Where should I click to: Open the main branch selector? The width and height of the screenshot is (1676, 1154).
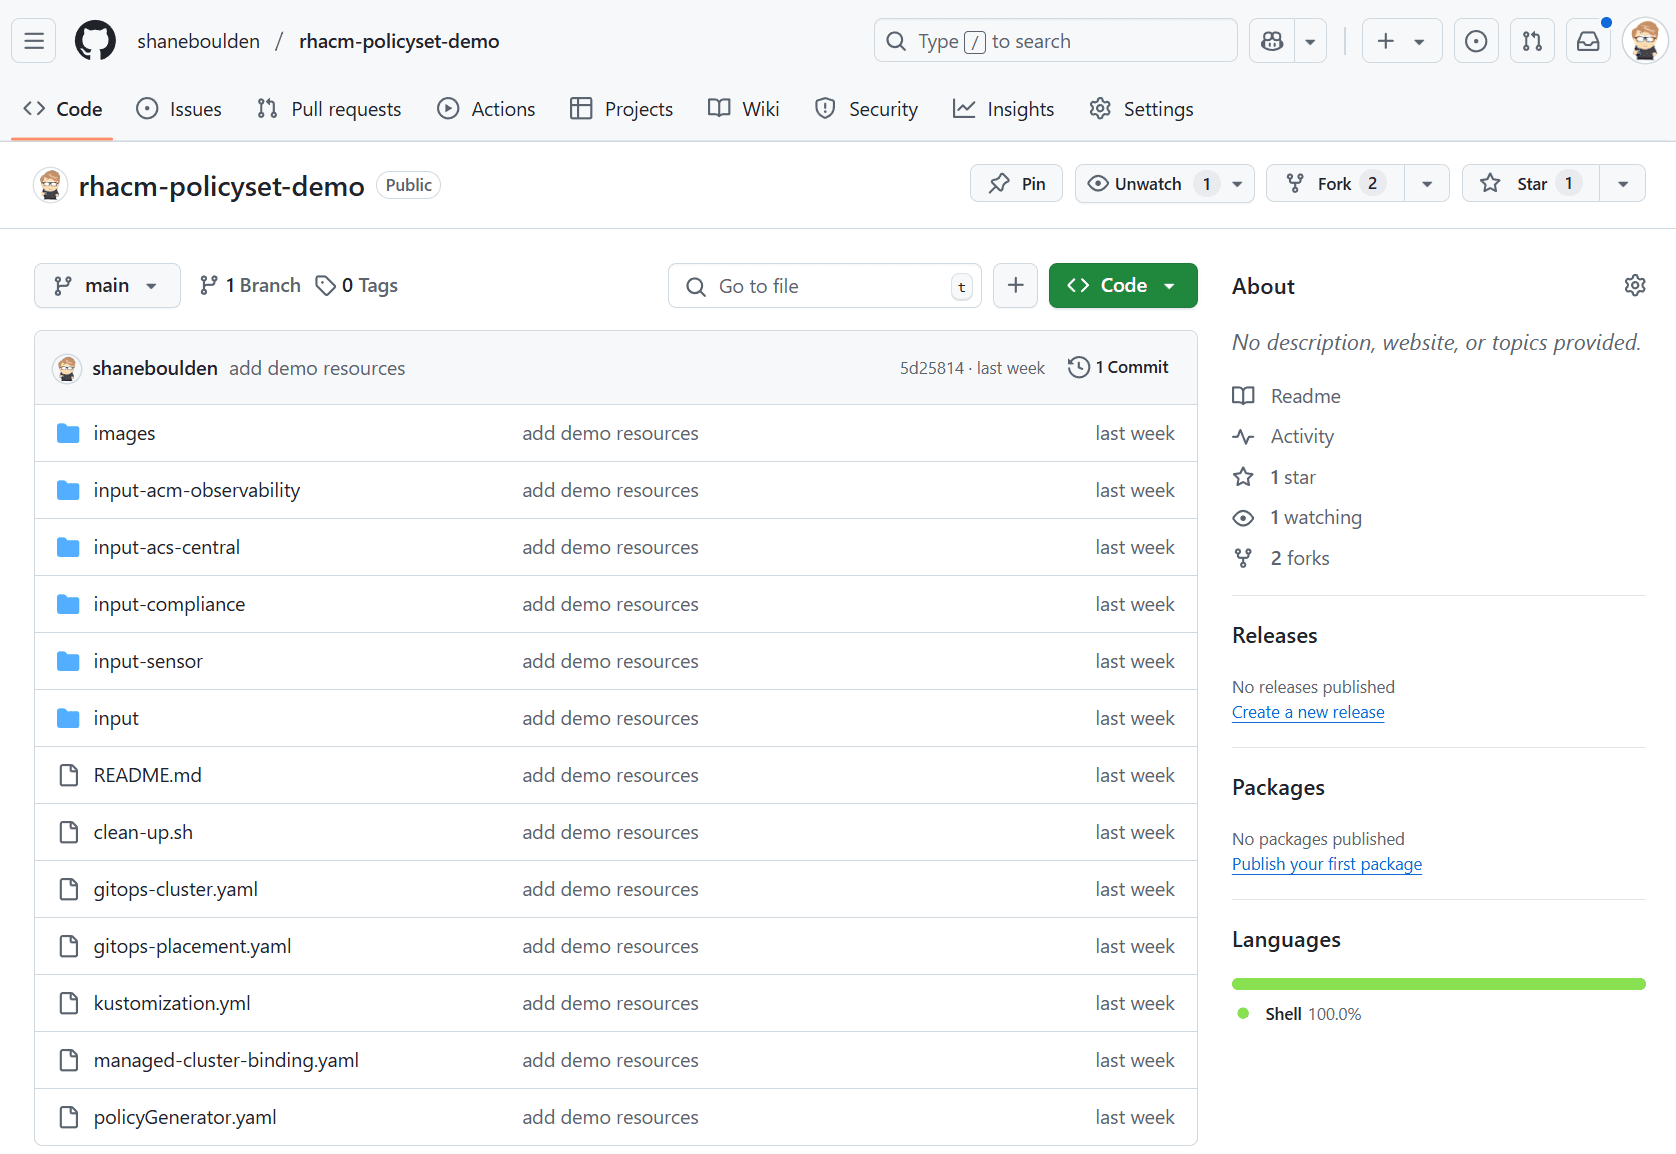click(x=107, y=286)
